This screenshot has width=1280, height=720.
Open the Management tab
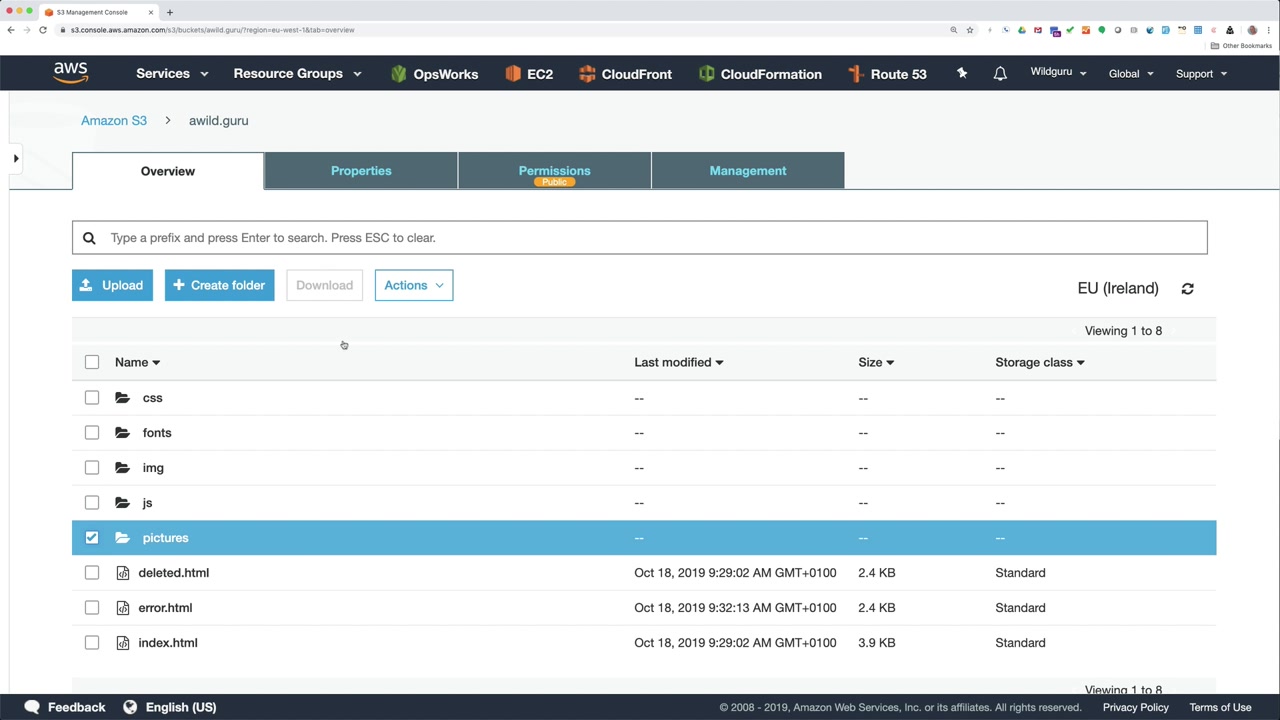[x=748, y=171]
